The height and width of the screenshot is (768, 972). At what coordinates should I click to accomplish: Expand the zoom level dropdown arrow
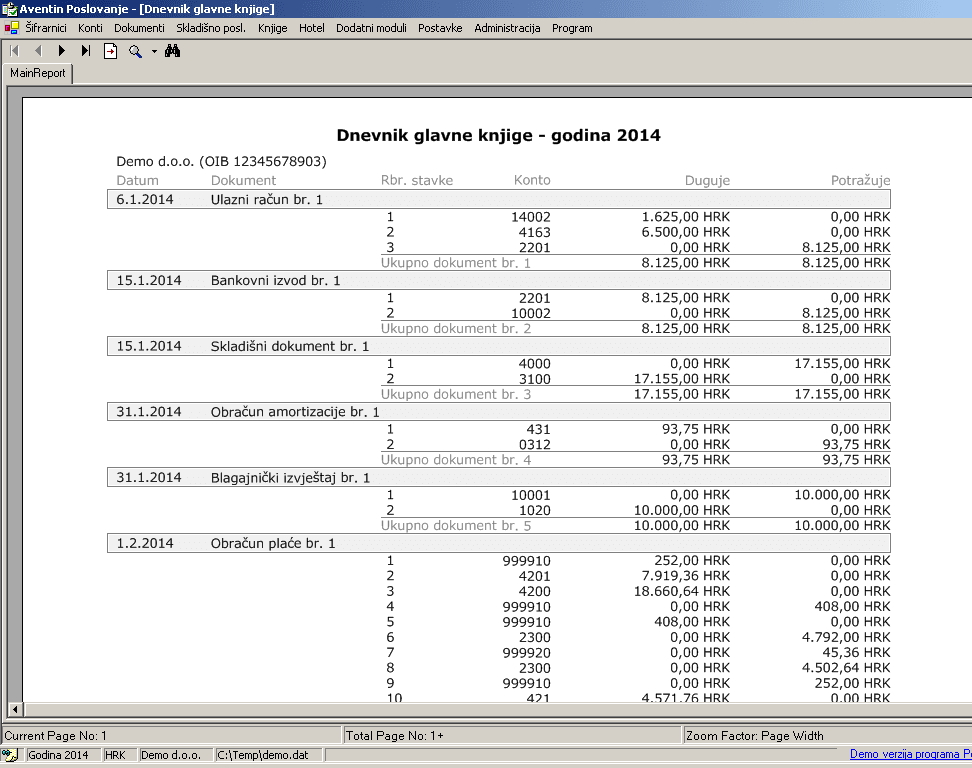pos(154,50)
